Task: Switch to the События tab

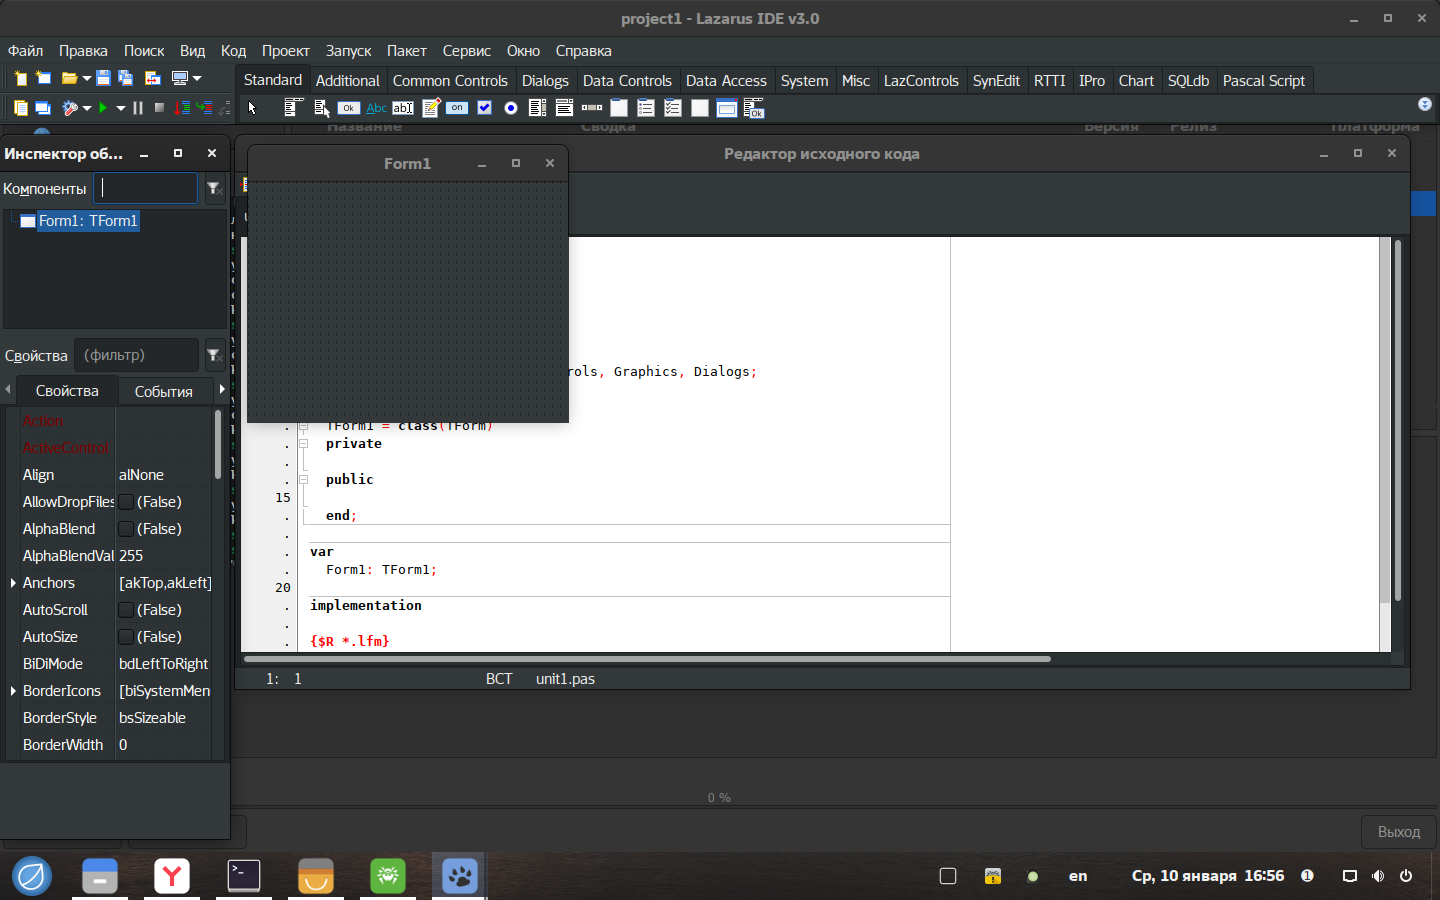Action: (x=163, y=392)
